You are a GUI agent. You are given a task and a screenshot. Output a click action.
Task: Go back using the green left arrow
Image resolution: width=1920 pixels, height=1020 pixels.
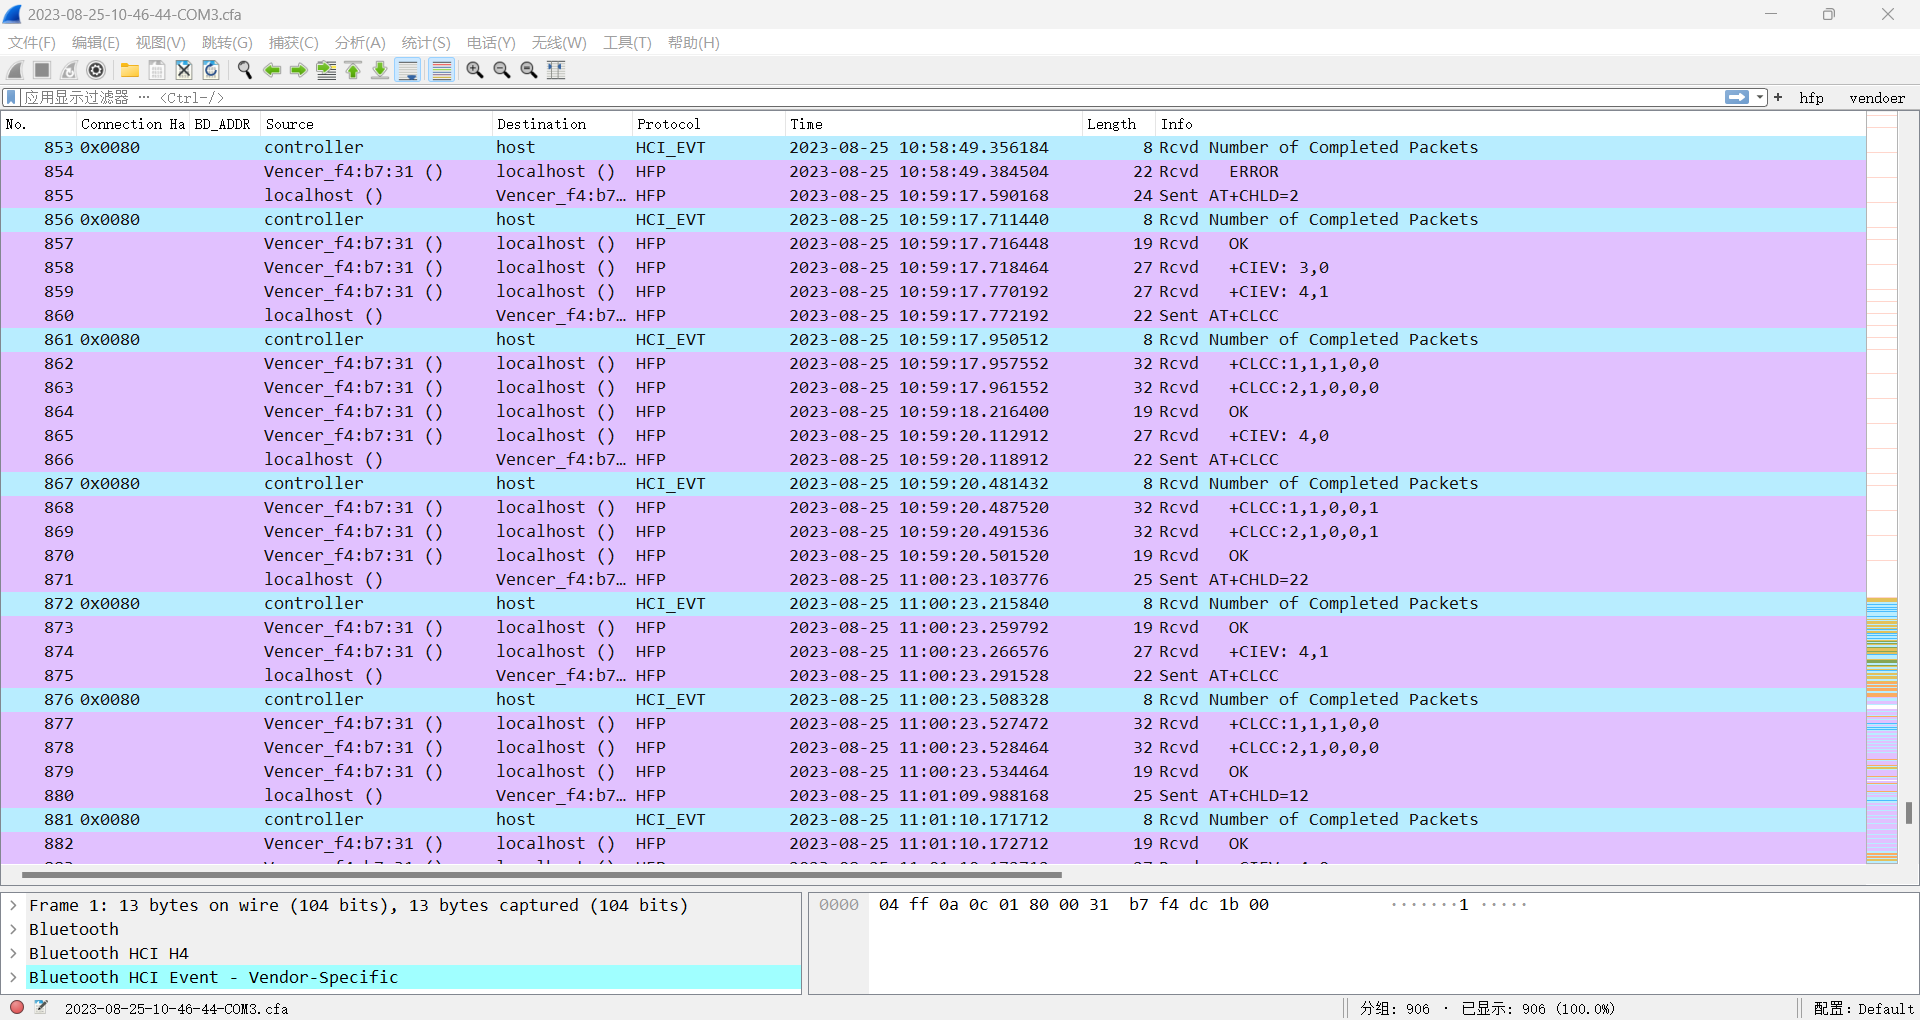point(272,70)
